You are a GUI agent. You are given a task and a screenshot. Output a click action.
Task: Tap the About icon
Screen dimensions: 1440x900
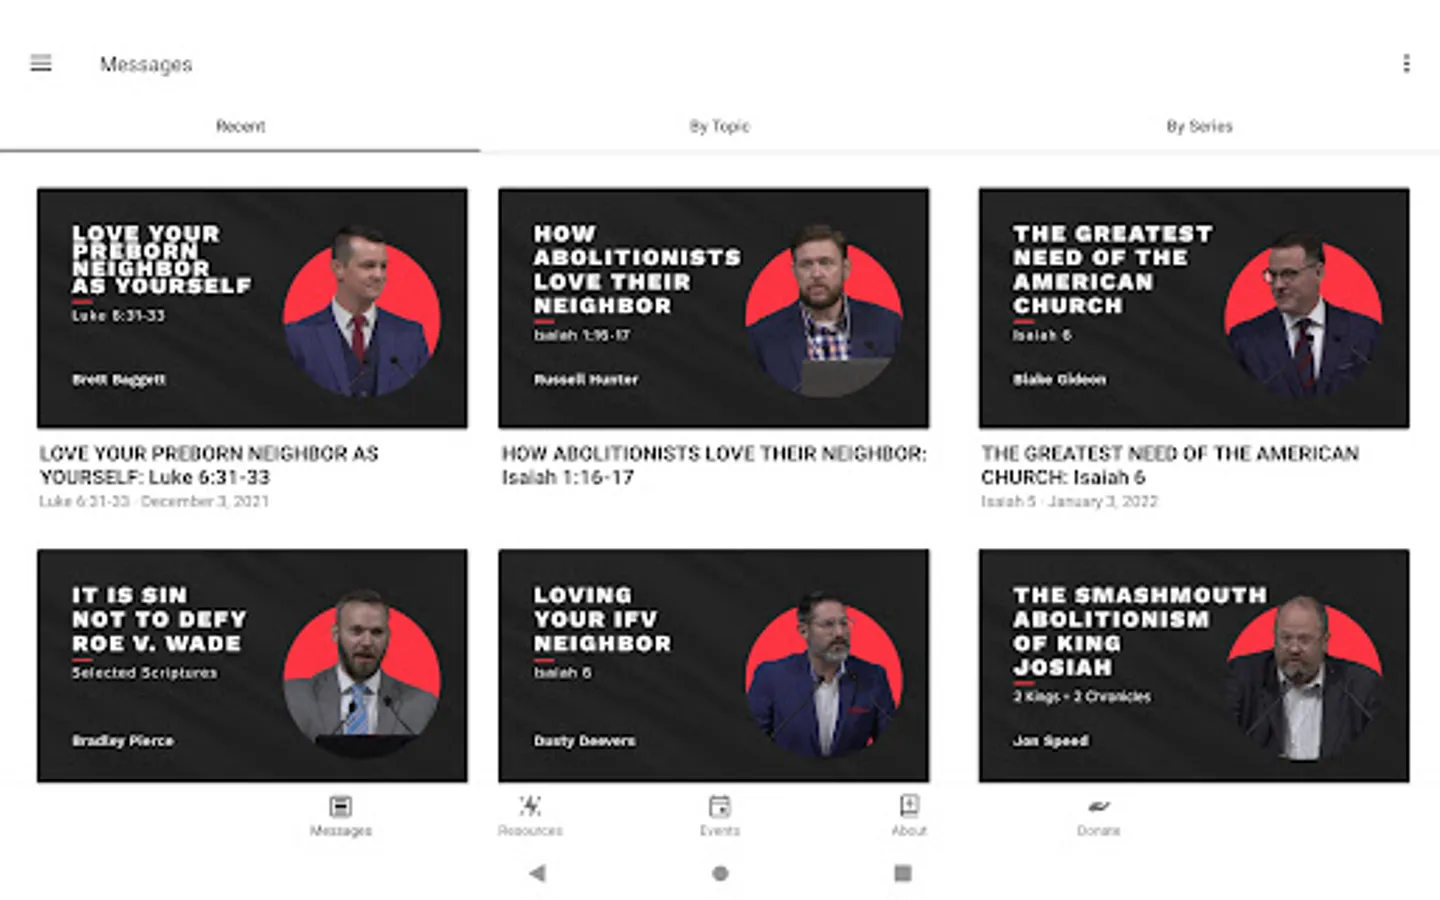(909, 806)
